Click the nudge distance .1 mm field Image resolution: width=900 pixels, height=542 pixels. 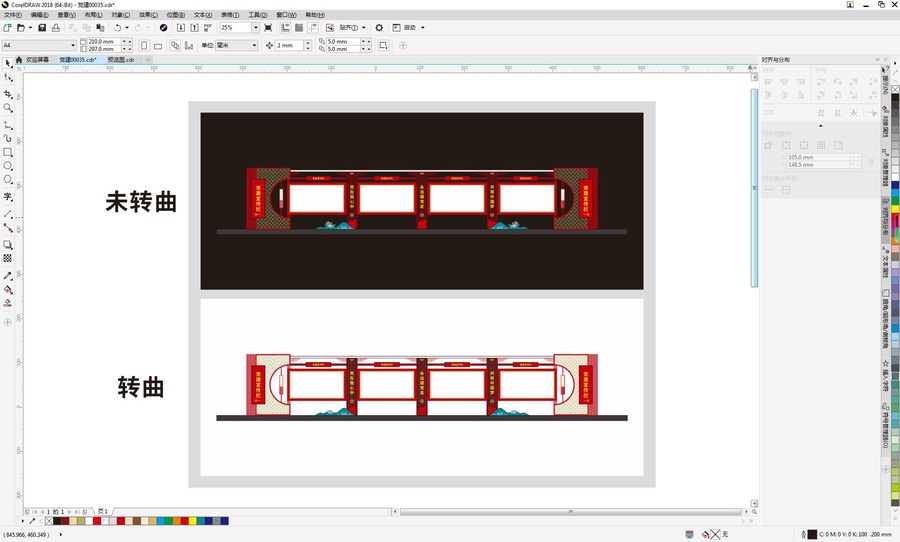pyautogui.click(x=289, y=45)
